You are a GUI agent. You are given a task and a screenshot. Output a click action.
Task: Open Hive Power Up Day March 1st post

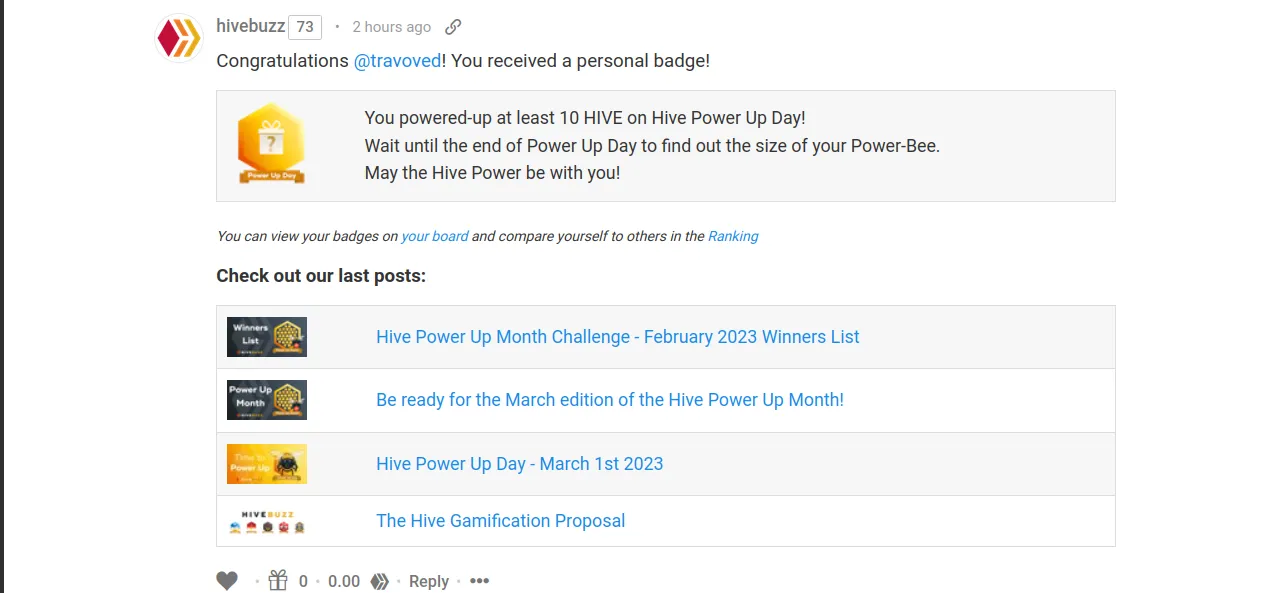coord(520,464)
